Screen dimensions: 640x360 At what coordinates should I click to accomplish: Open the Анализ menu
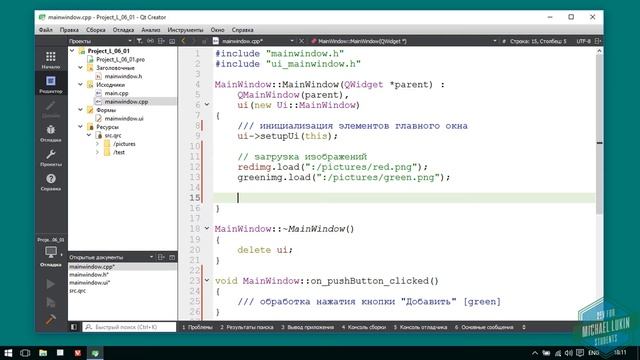click(x=151, y=30)
